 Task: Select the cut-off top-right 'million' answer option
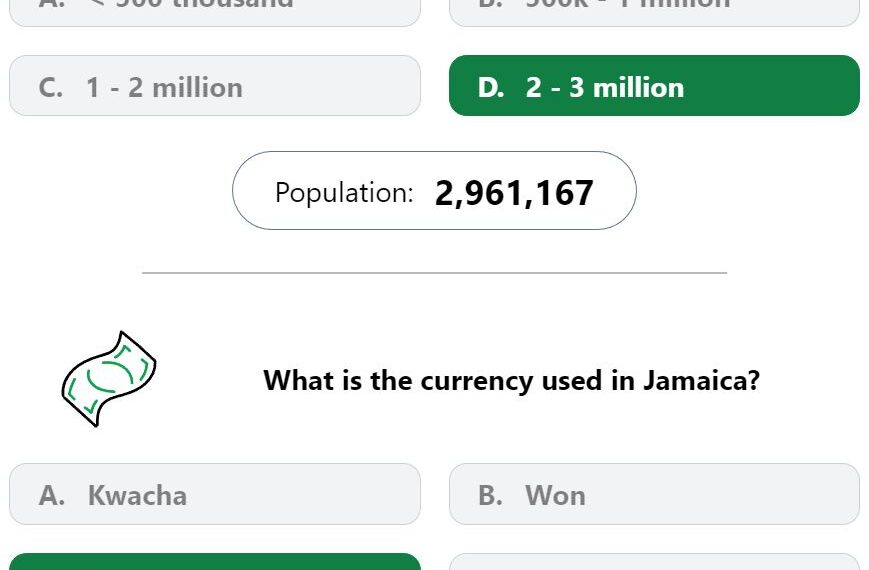tap(654, 13)
